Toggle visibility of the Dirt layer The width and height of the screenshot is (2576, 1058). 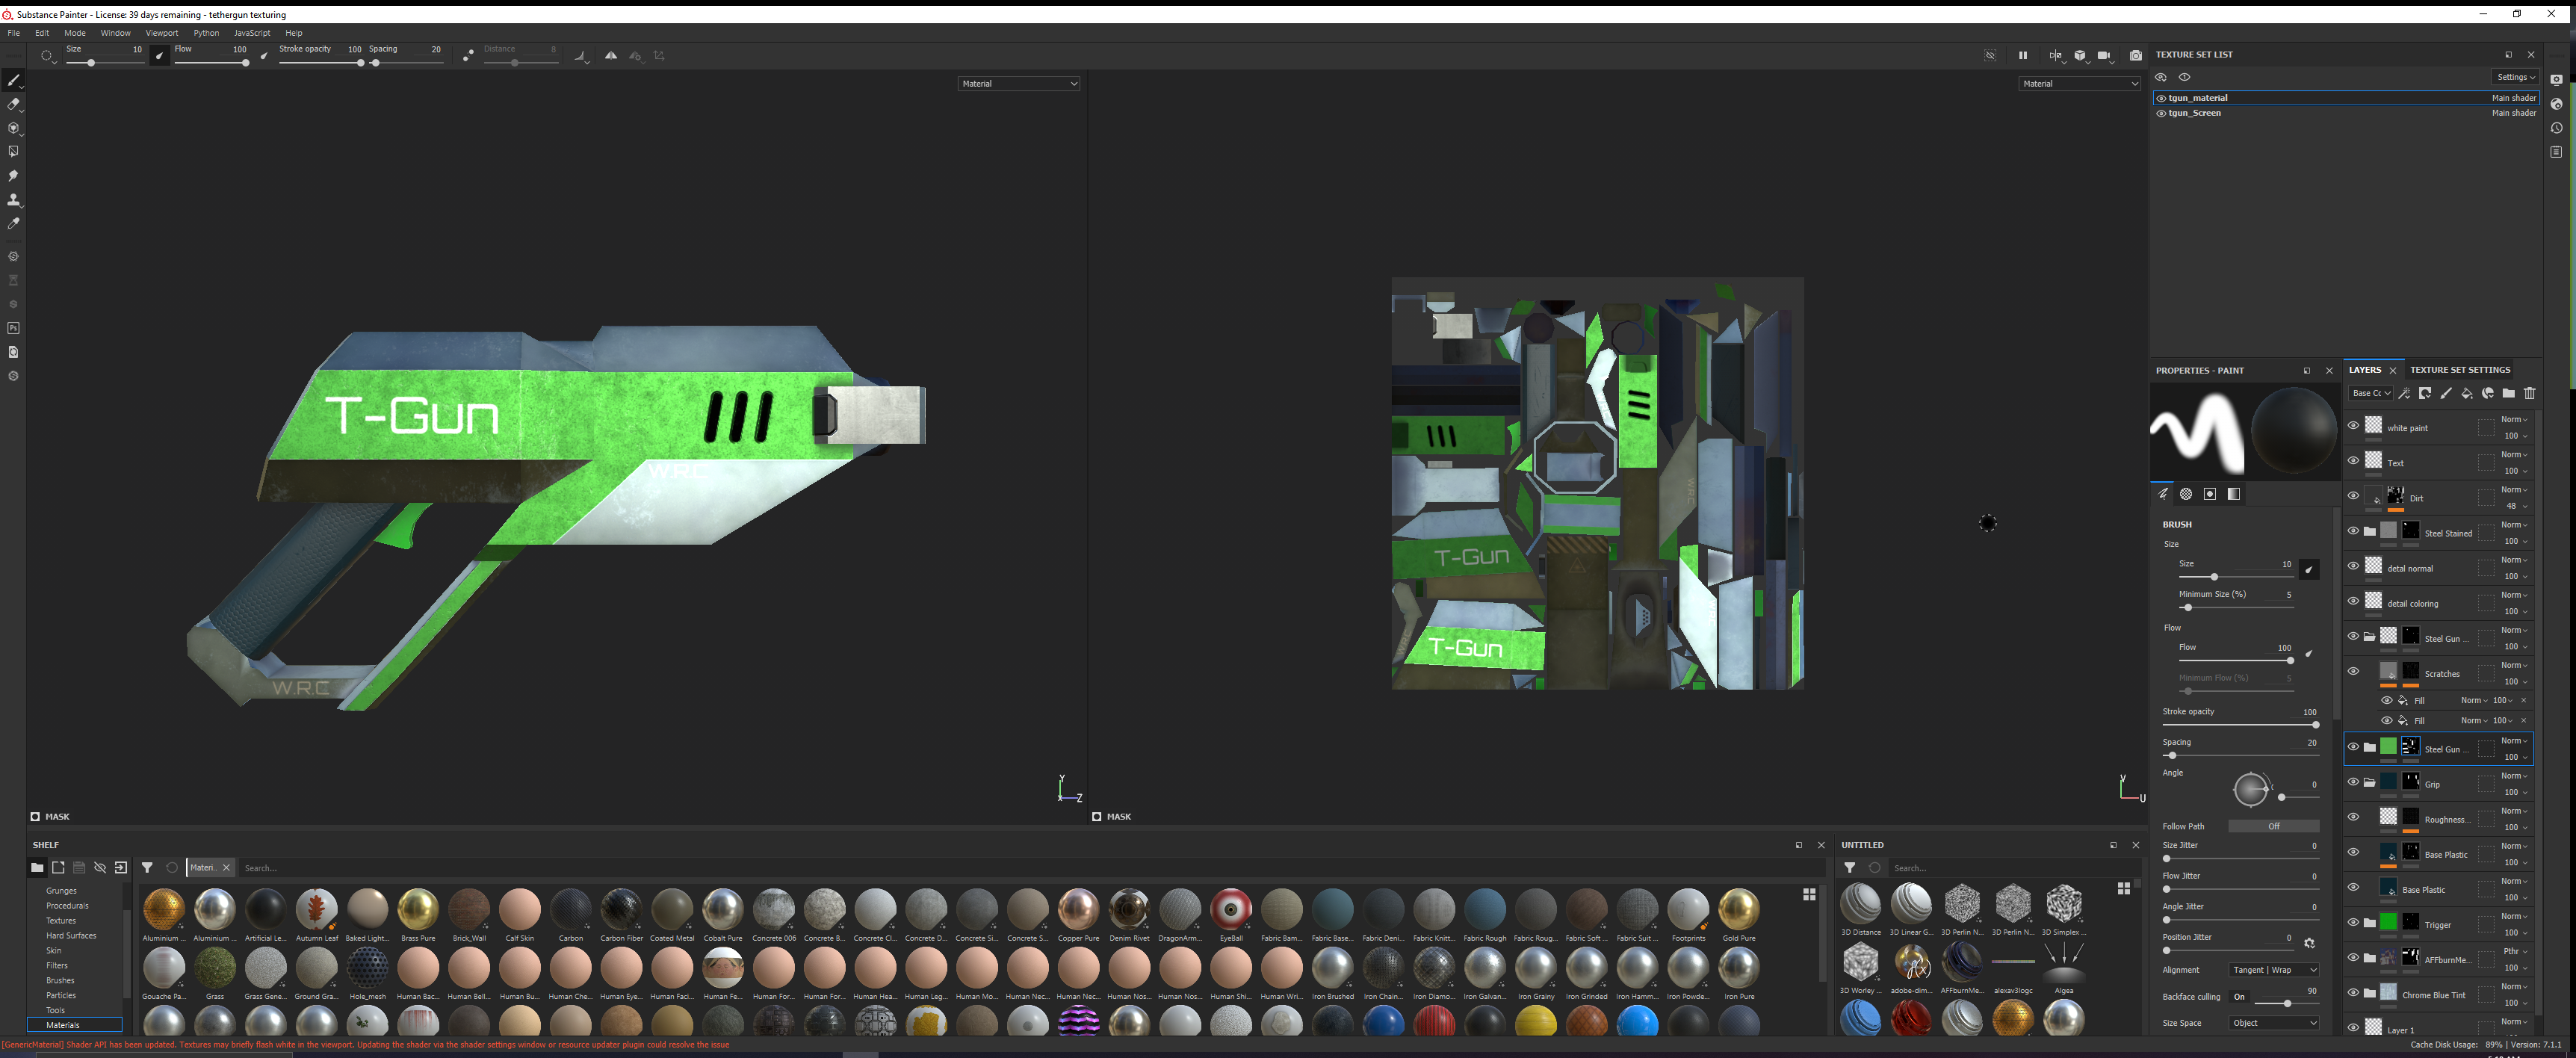2353,496
